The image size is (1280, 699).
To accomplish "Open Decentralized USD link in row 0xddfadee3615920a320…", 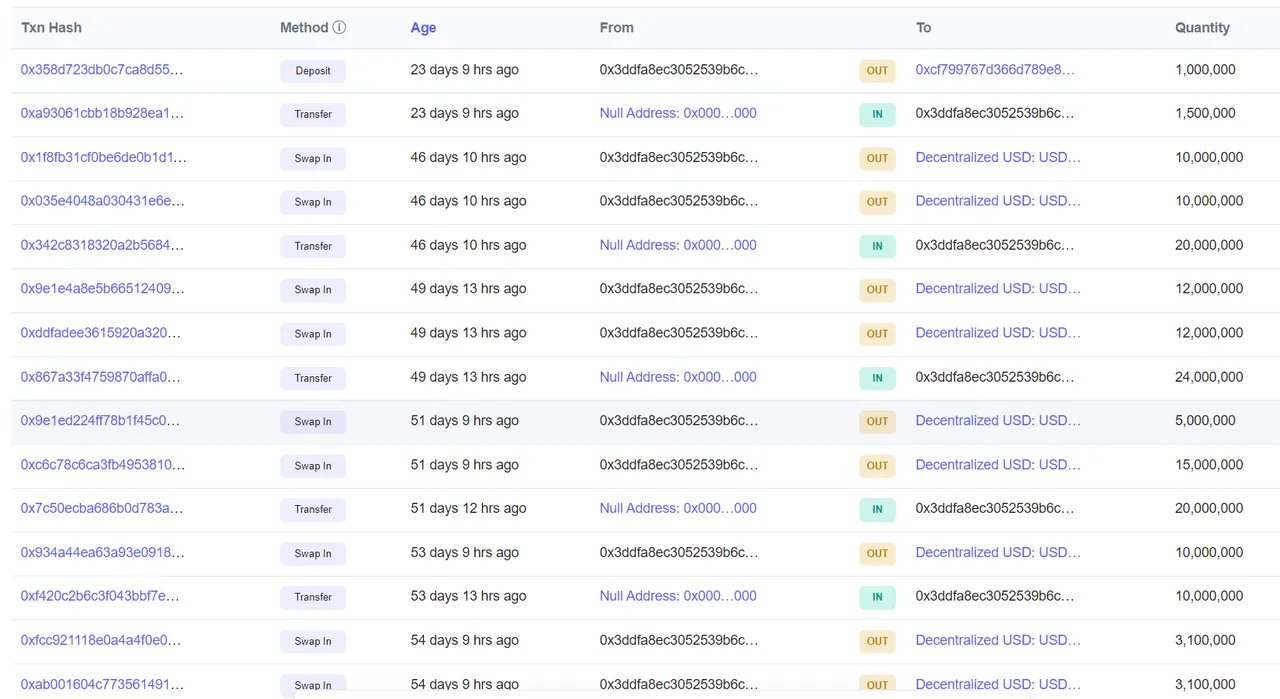I will [x=998, y=333].
